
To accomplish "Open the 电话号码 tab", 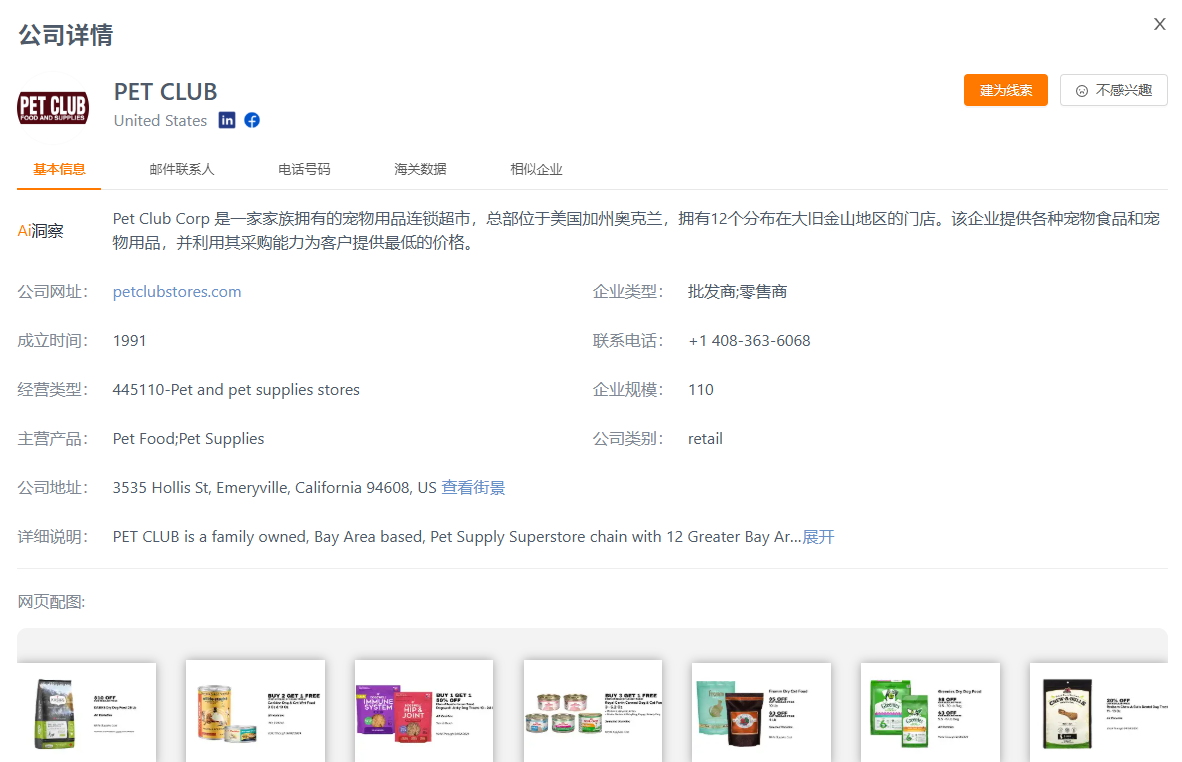I will pyautogui.click(x=304, y=169).
